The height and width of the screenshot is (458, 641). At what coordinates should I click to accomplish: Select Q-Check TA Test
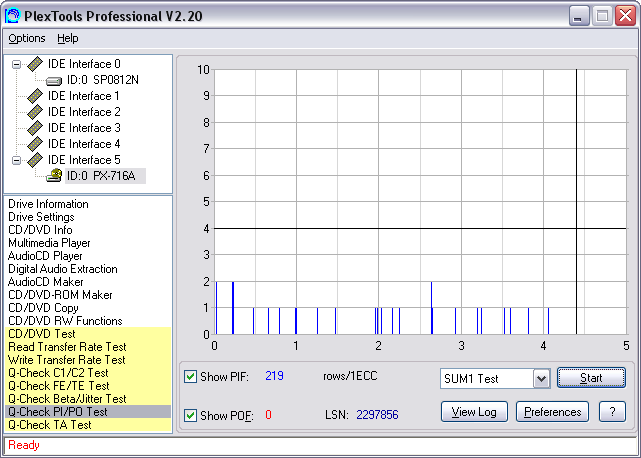point(88,425)
